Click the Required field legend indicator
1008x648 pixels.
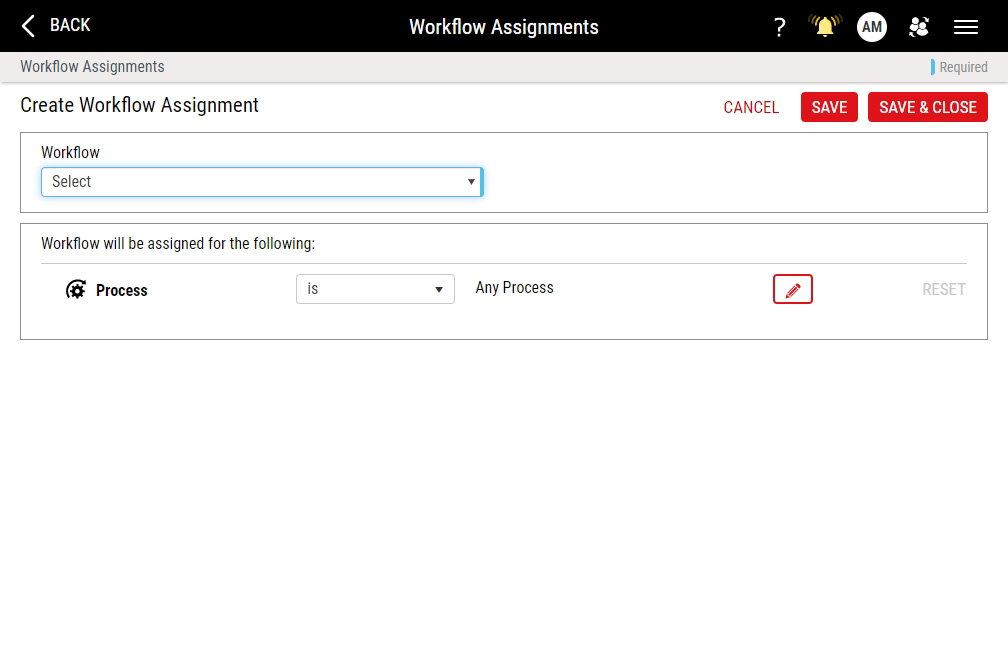(961, 67)
